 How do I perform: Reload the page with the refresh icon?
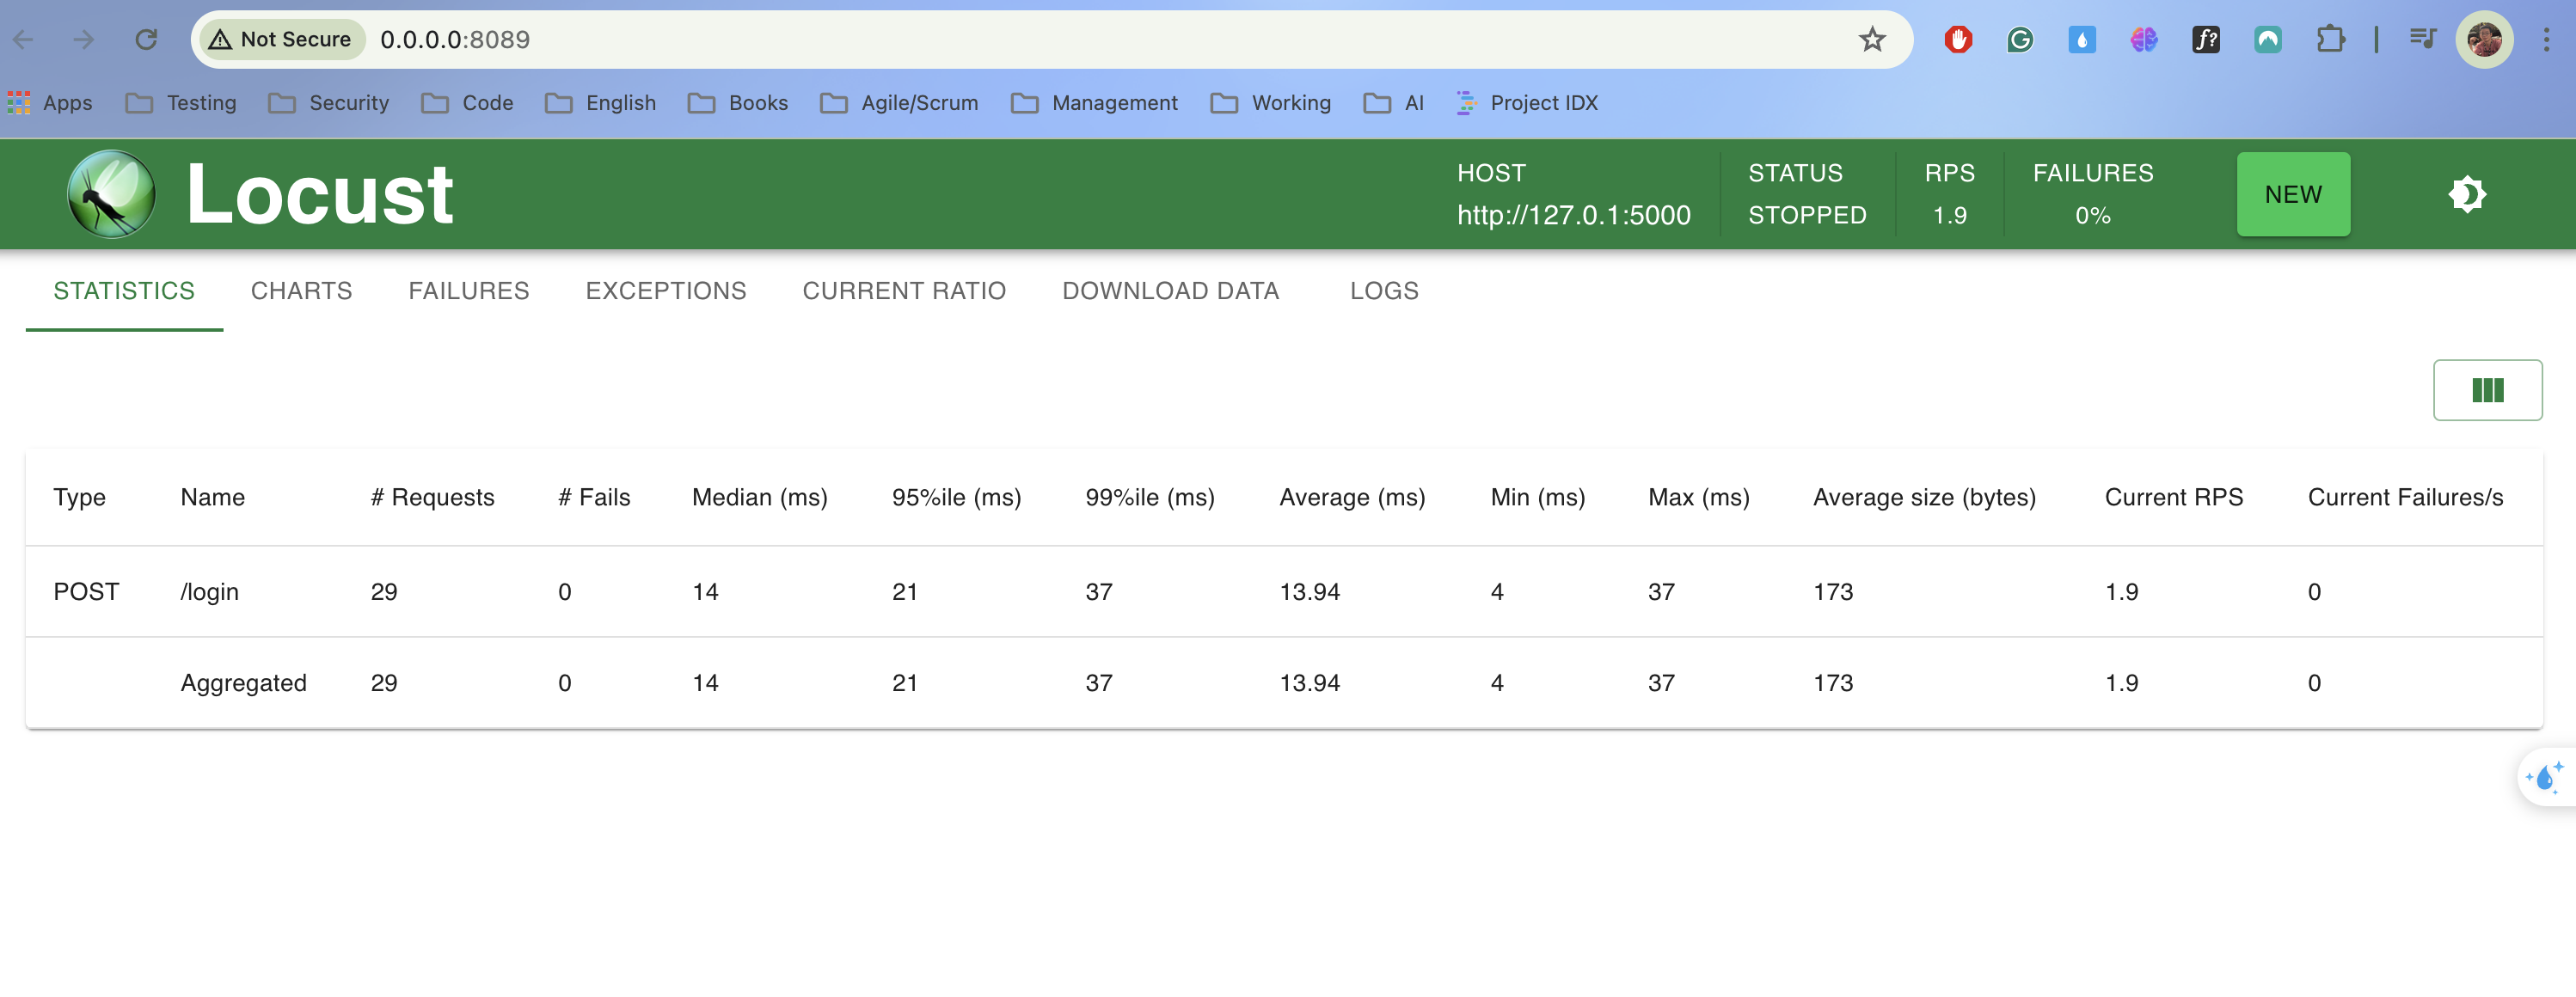tap(146, 40)
